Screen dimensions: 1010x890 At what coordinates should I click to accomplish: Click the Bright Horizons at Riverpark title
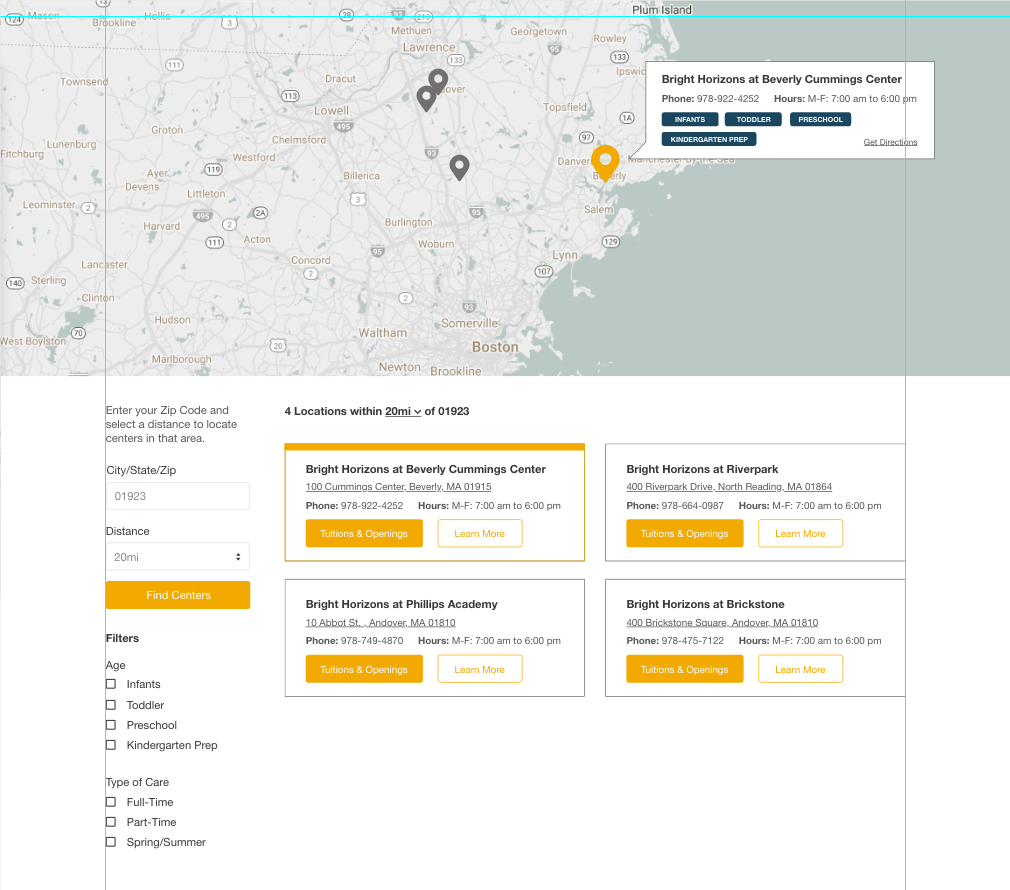[x=702, y=469]
